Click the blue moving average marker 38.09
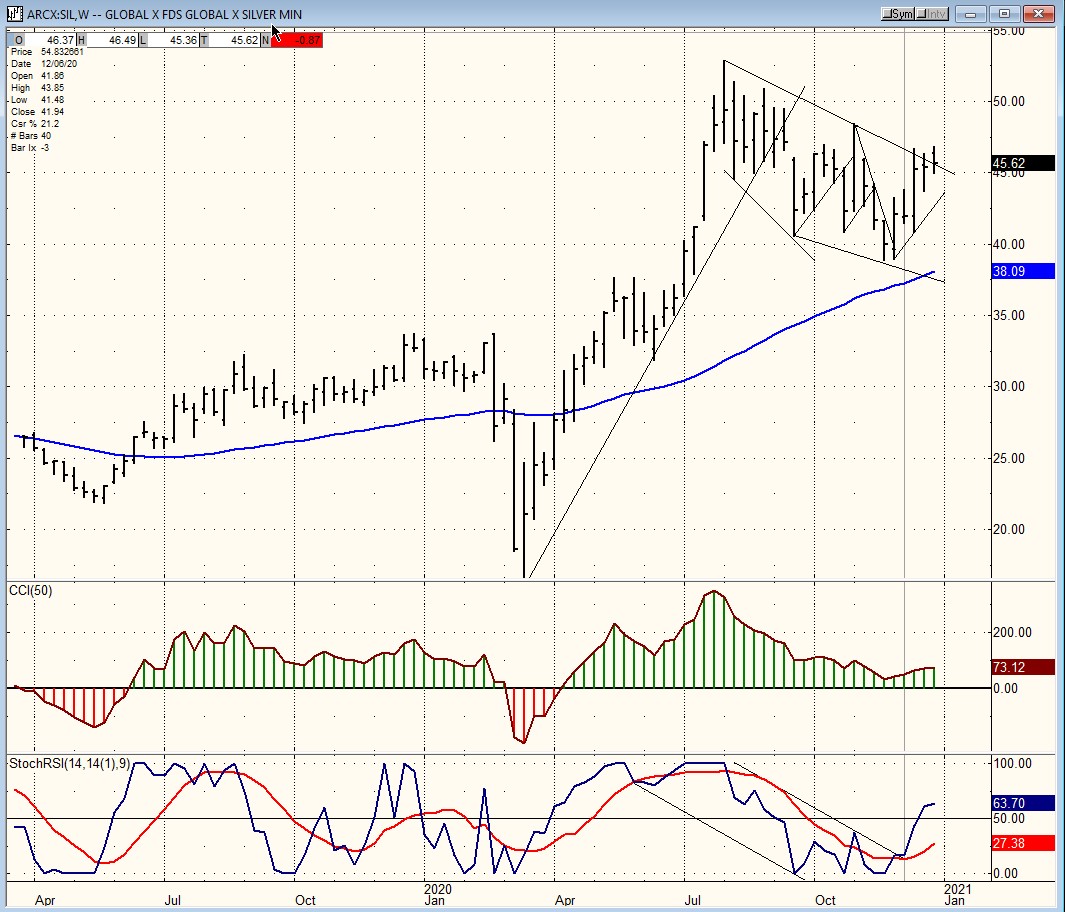 point(1023,271)
